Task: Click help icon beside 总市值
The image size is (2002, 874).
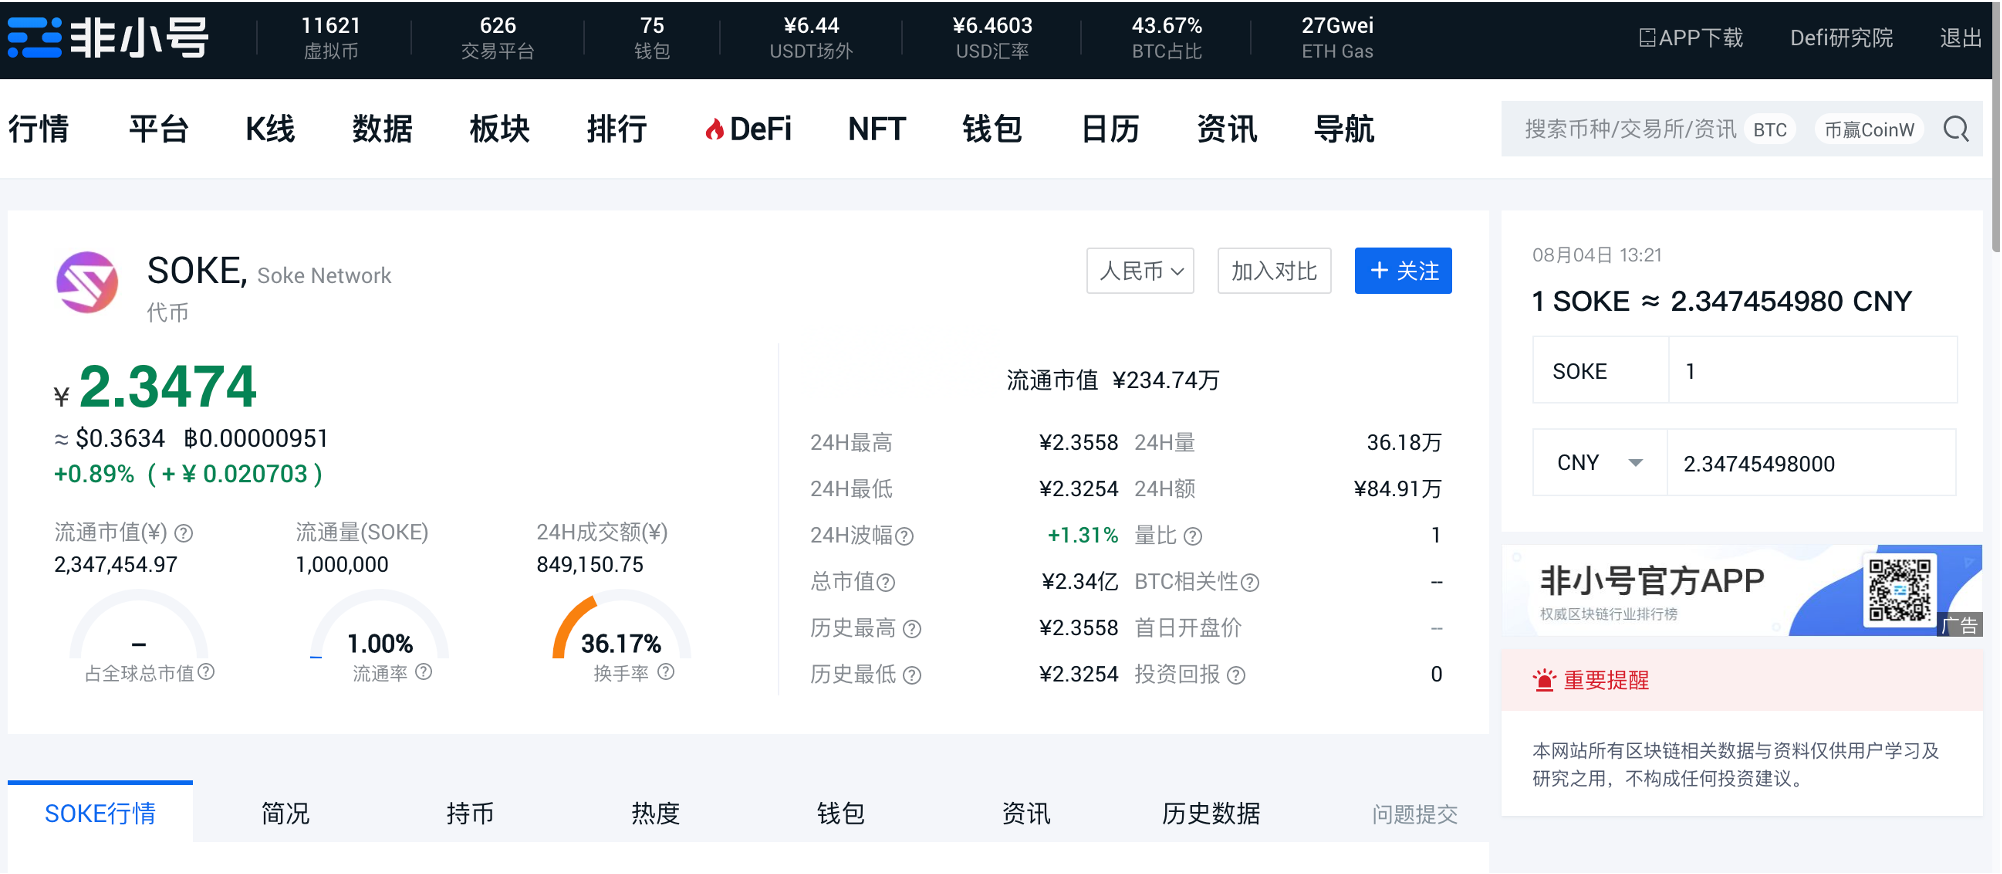Action: click(x=885, y=582)
